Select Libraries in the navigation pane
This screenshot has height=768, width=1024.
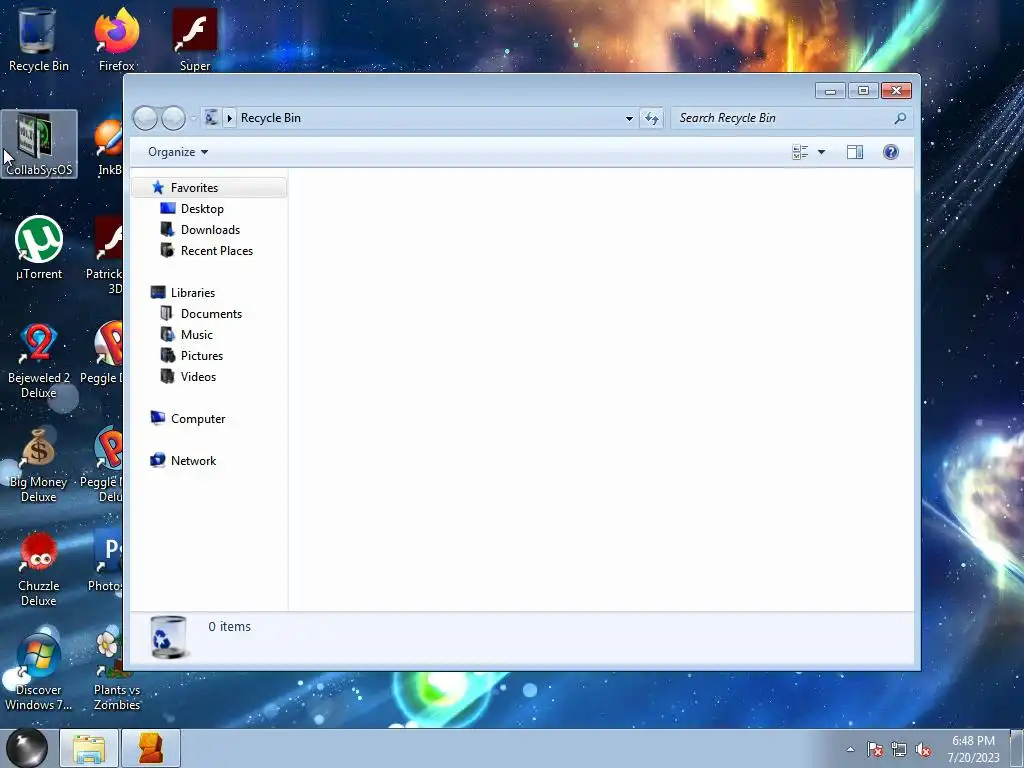[193, 293]
